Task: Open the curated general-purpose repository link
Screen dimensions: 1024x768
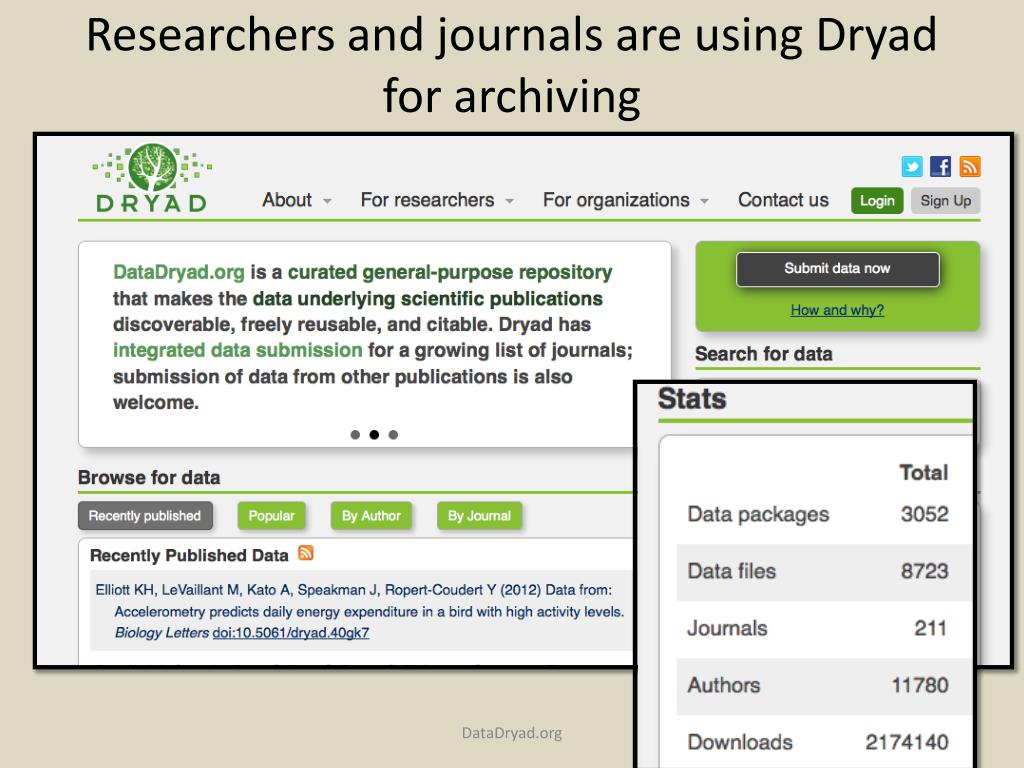Action: (x=450, y=272)
